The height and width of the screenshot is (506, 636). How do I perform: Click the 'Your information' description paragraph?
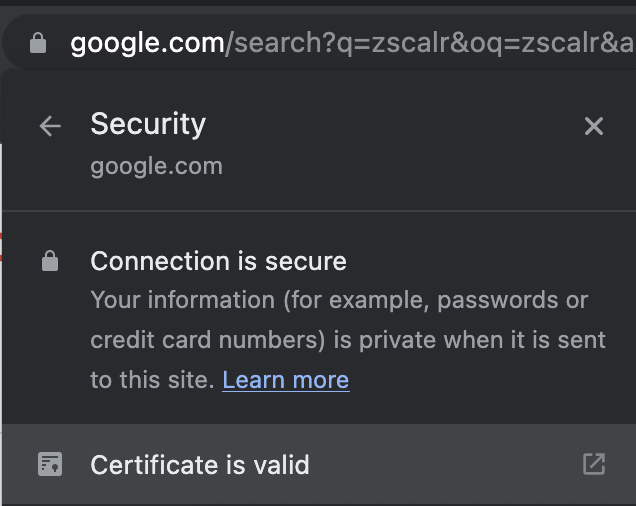tap(340, 300)
